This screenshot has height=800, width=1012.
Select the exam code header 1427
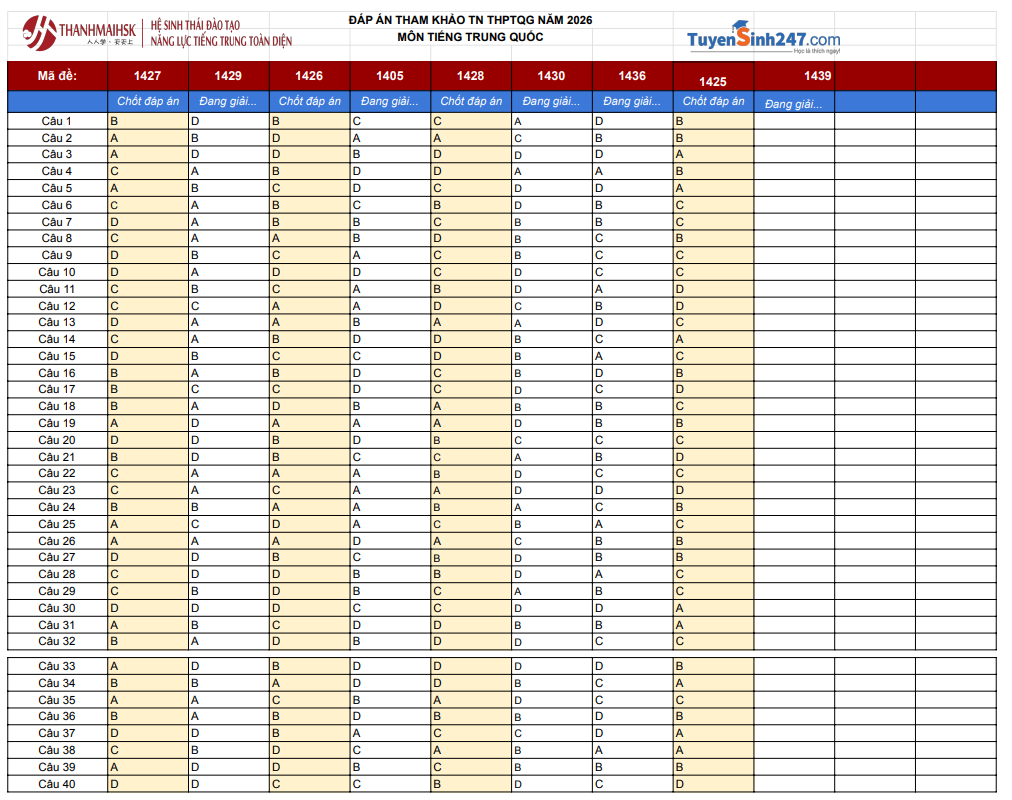click(147, 76)
